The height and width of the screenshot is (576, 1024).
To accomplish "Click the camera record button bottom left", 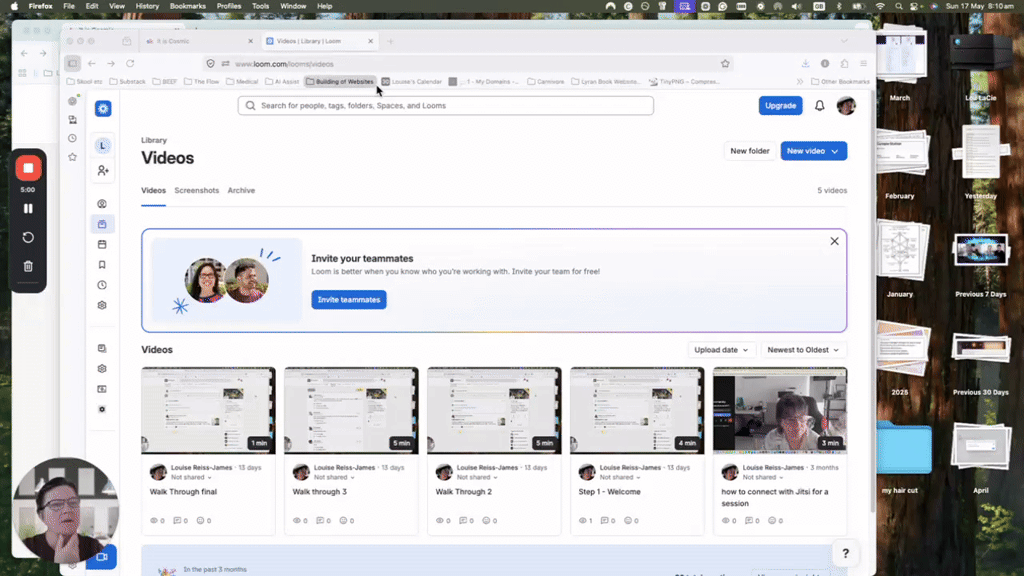I will pos(101,557).
